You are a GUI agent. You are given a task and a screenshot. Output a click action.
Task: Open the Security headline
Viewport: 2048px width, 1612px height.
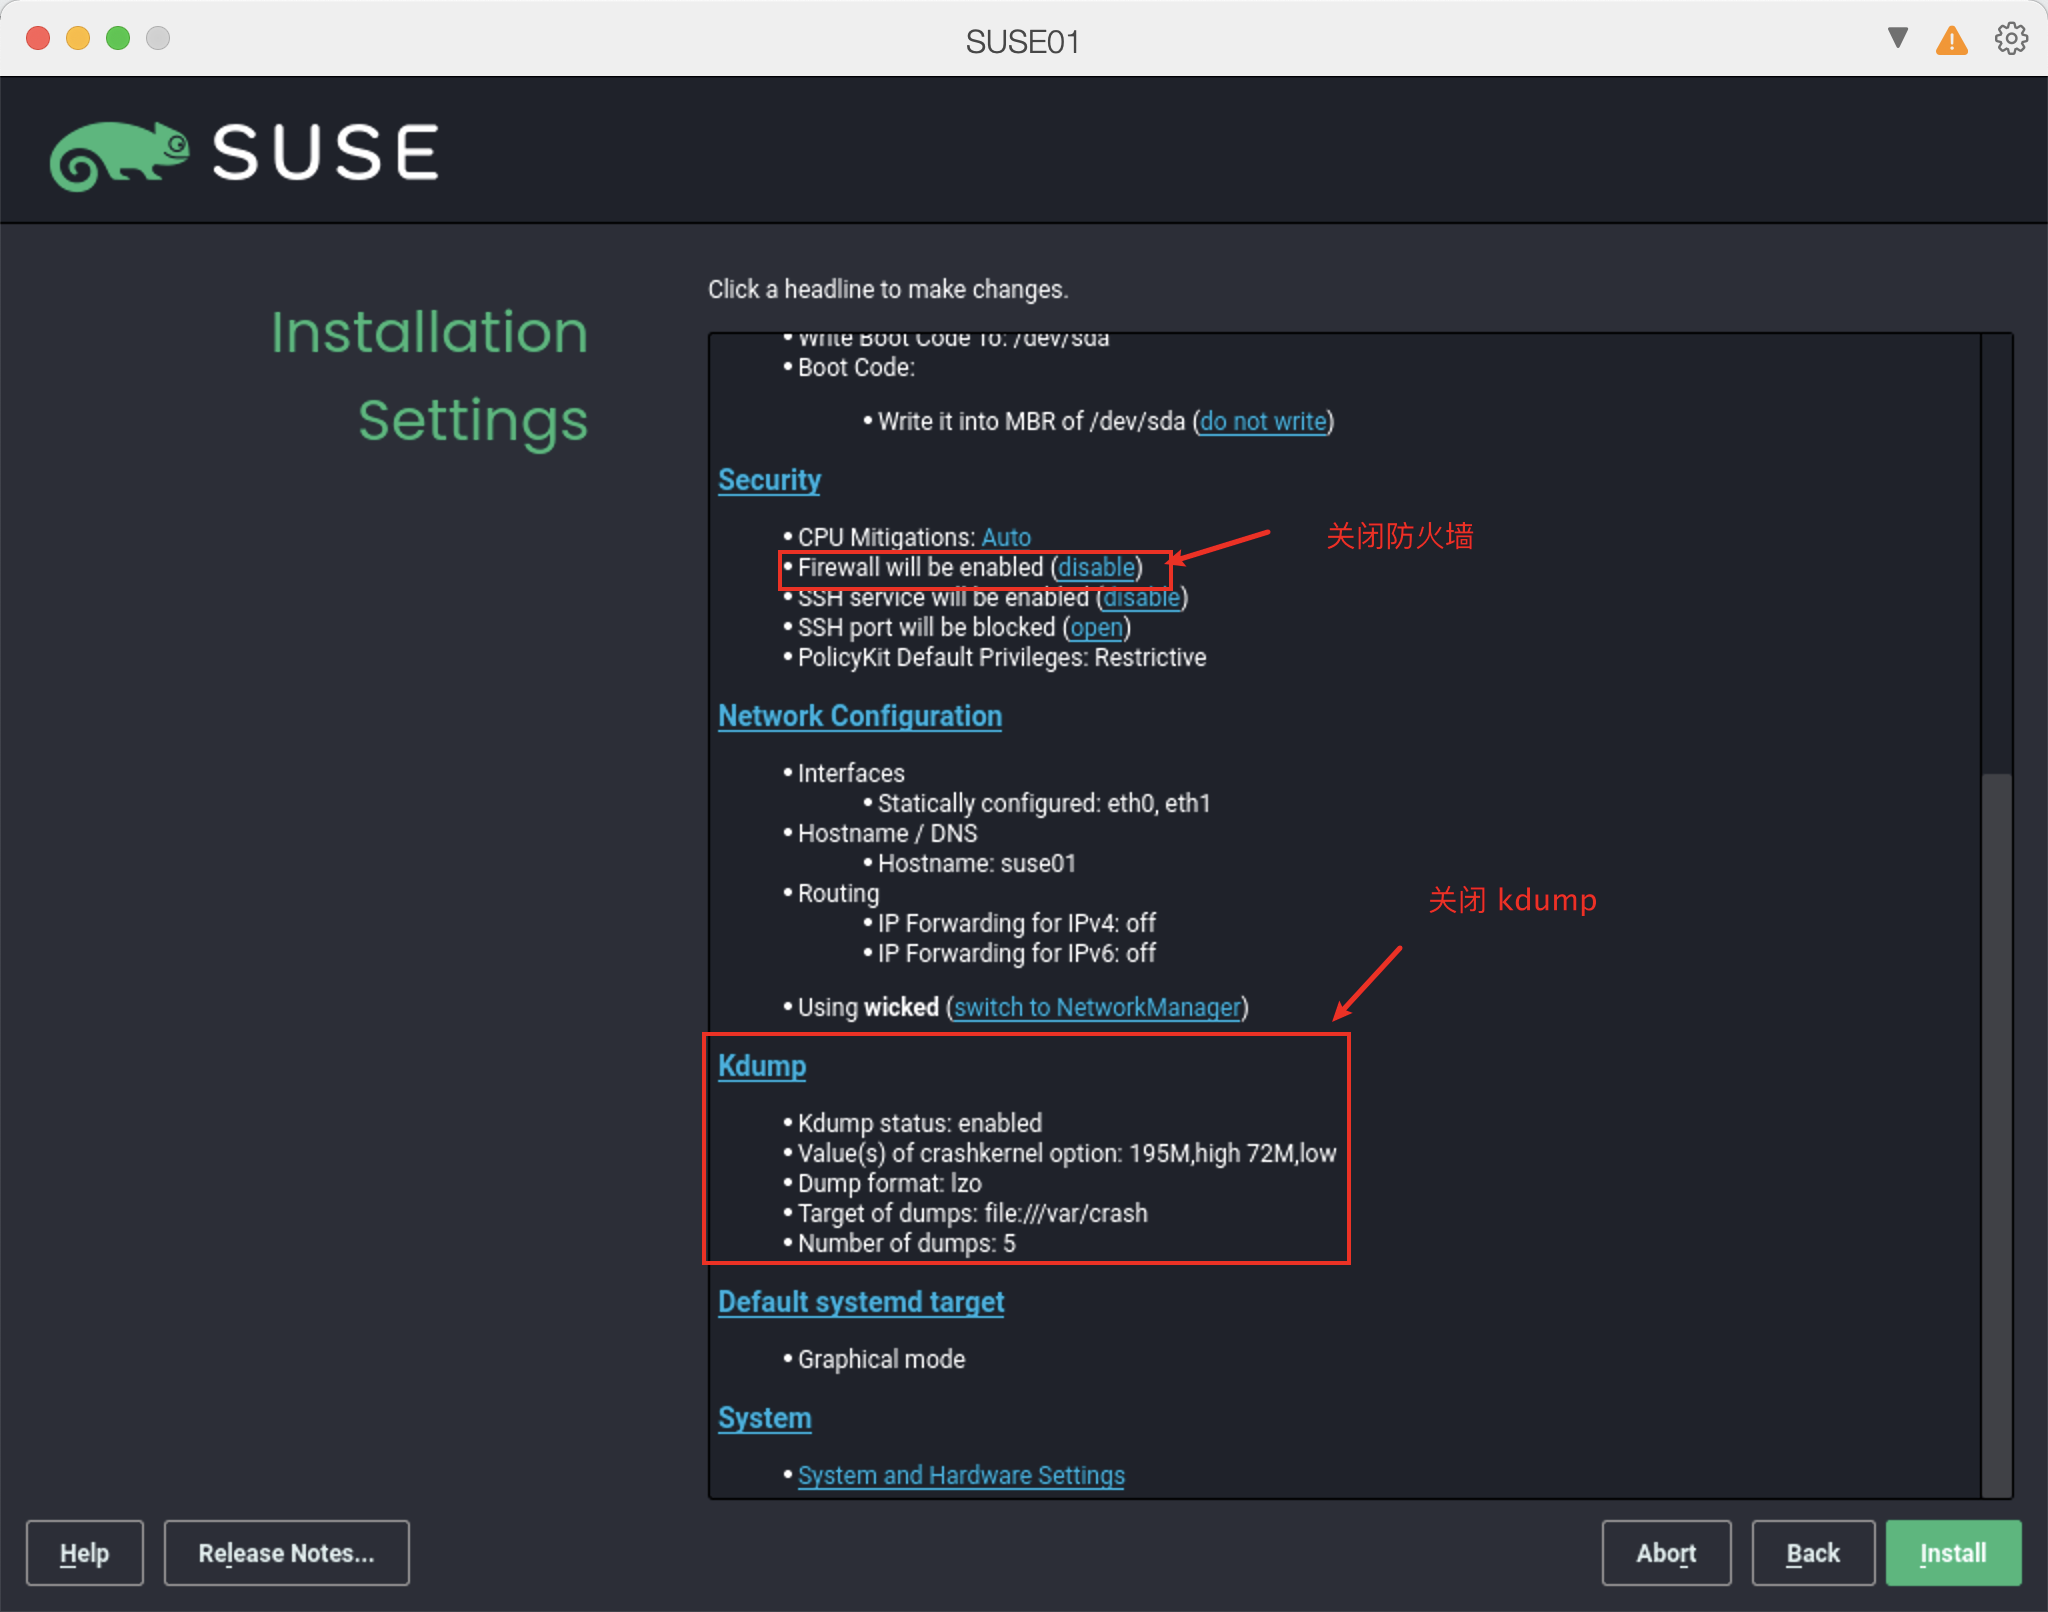(x=769, y=480)
